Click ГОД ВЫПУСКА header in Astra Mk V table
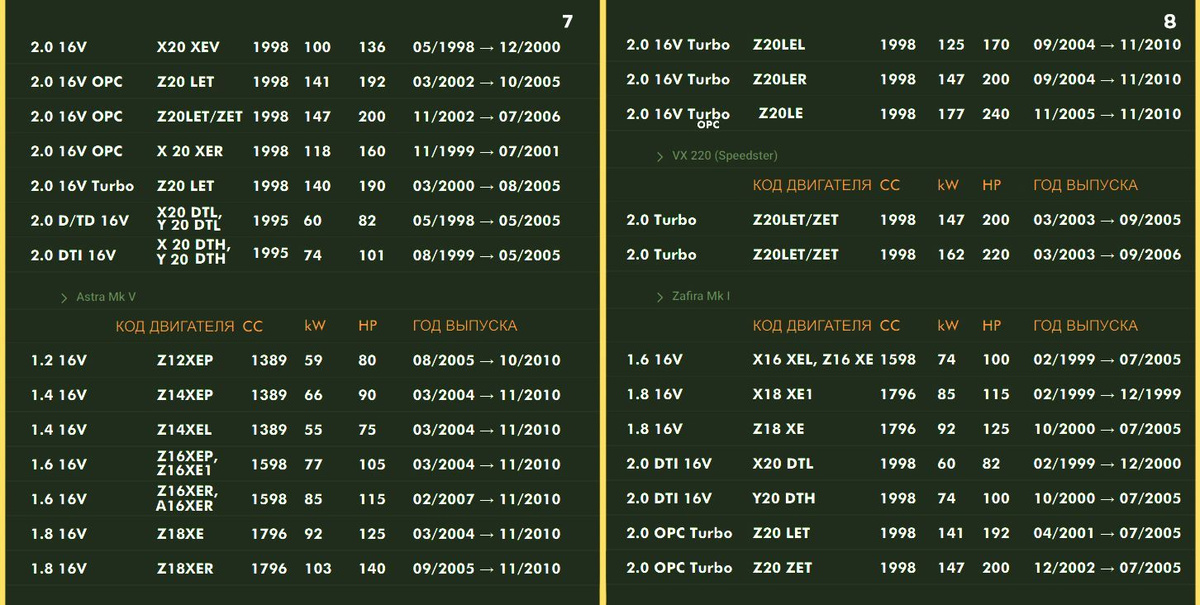This screenshot has width=1200, height=605. point(465,326)
